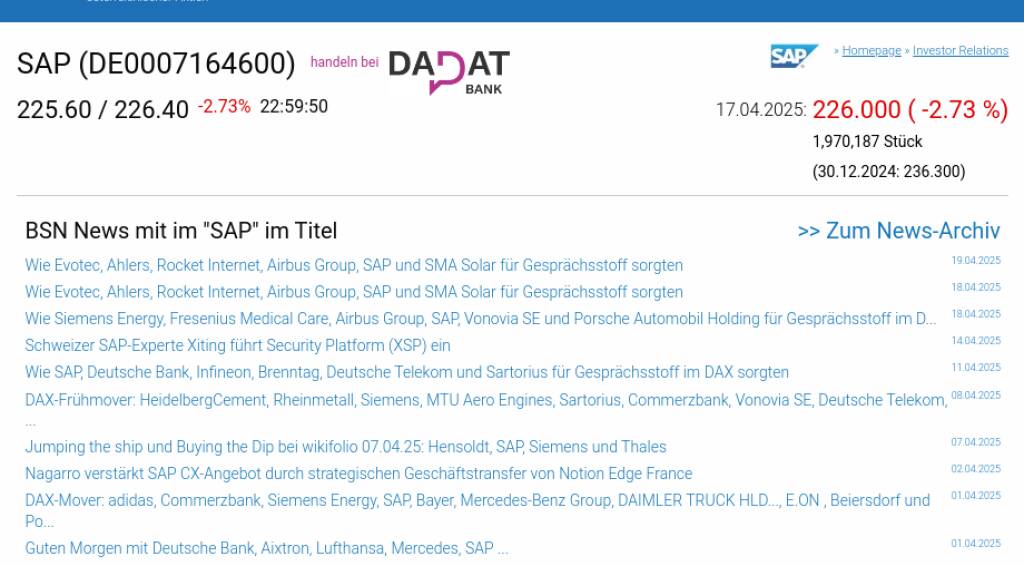
Task: Click the SAP company logo icon
Action: click(x=794, y=56)
